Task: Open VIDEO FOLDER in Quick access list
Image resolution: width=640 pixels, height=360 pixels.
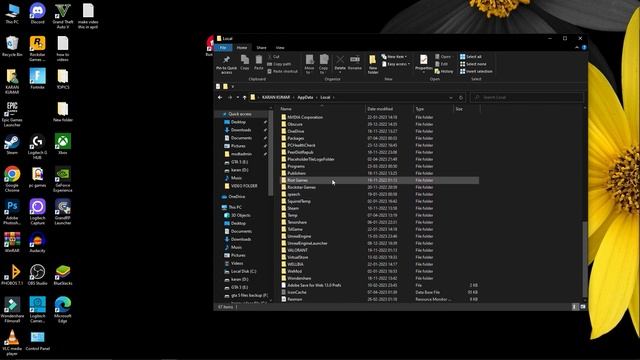Action: point(241,186)
